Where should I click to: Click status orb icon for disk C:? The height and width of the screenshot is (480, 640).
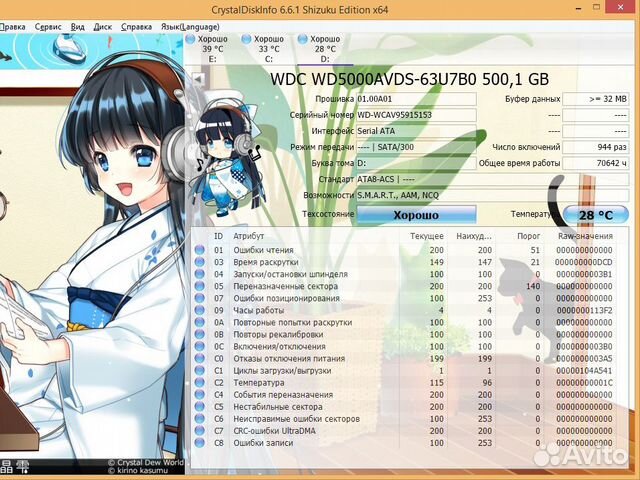pos(246,39)
